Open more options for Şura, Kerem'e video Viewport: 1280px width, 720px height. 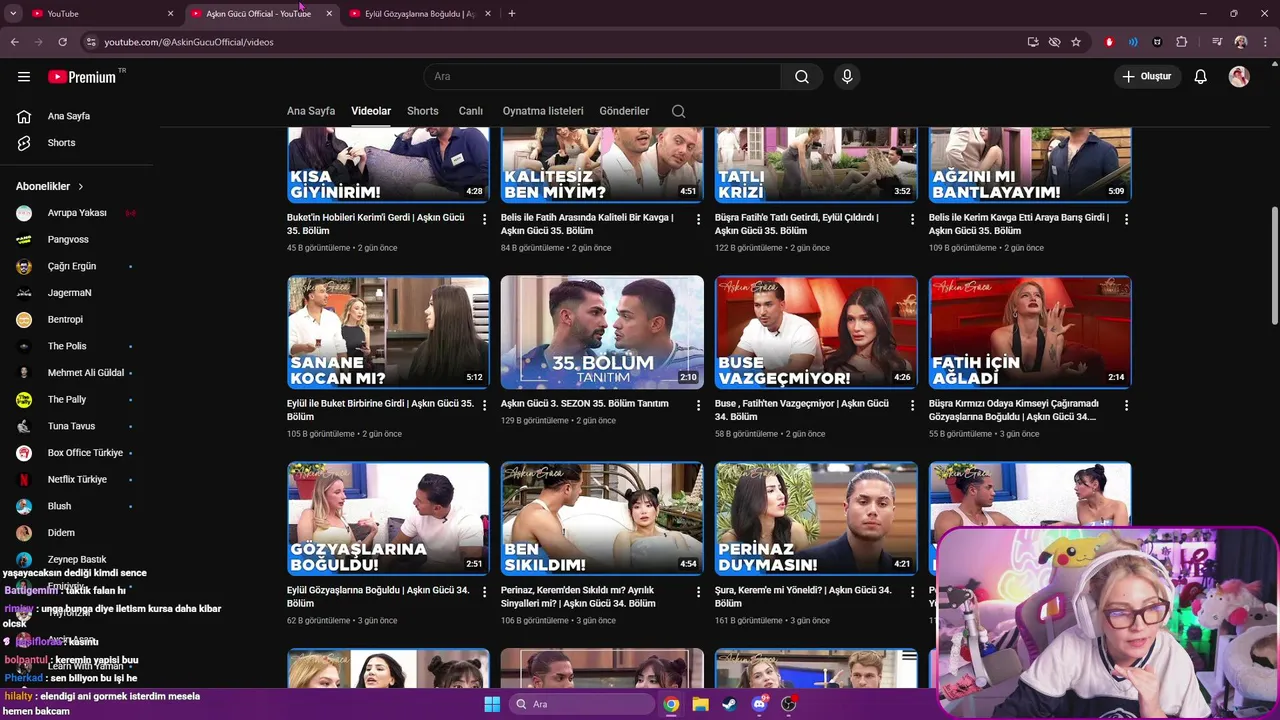coord(913,592)
